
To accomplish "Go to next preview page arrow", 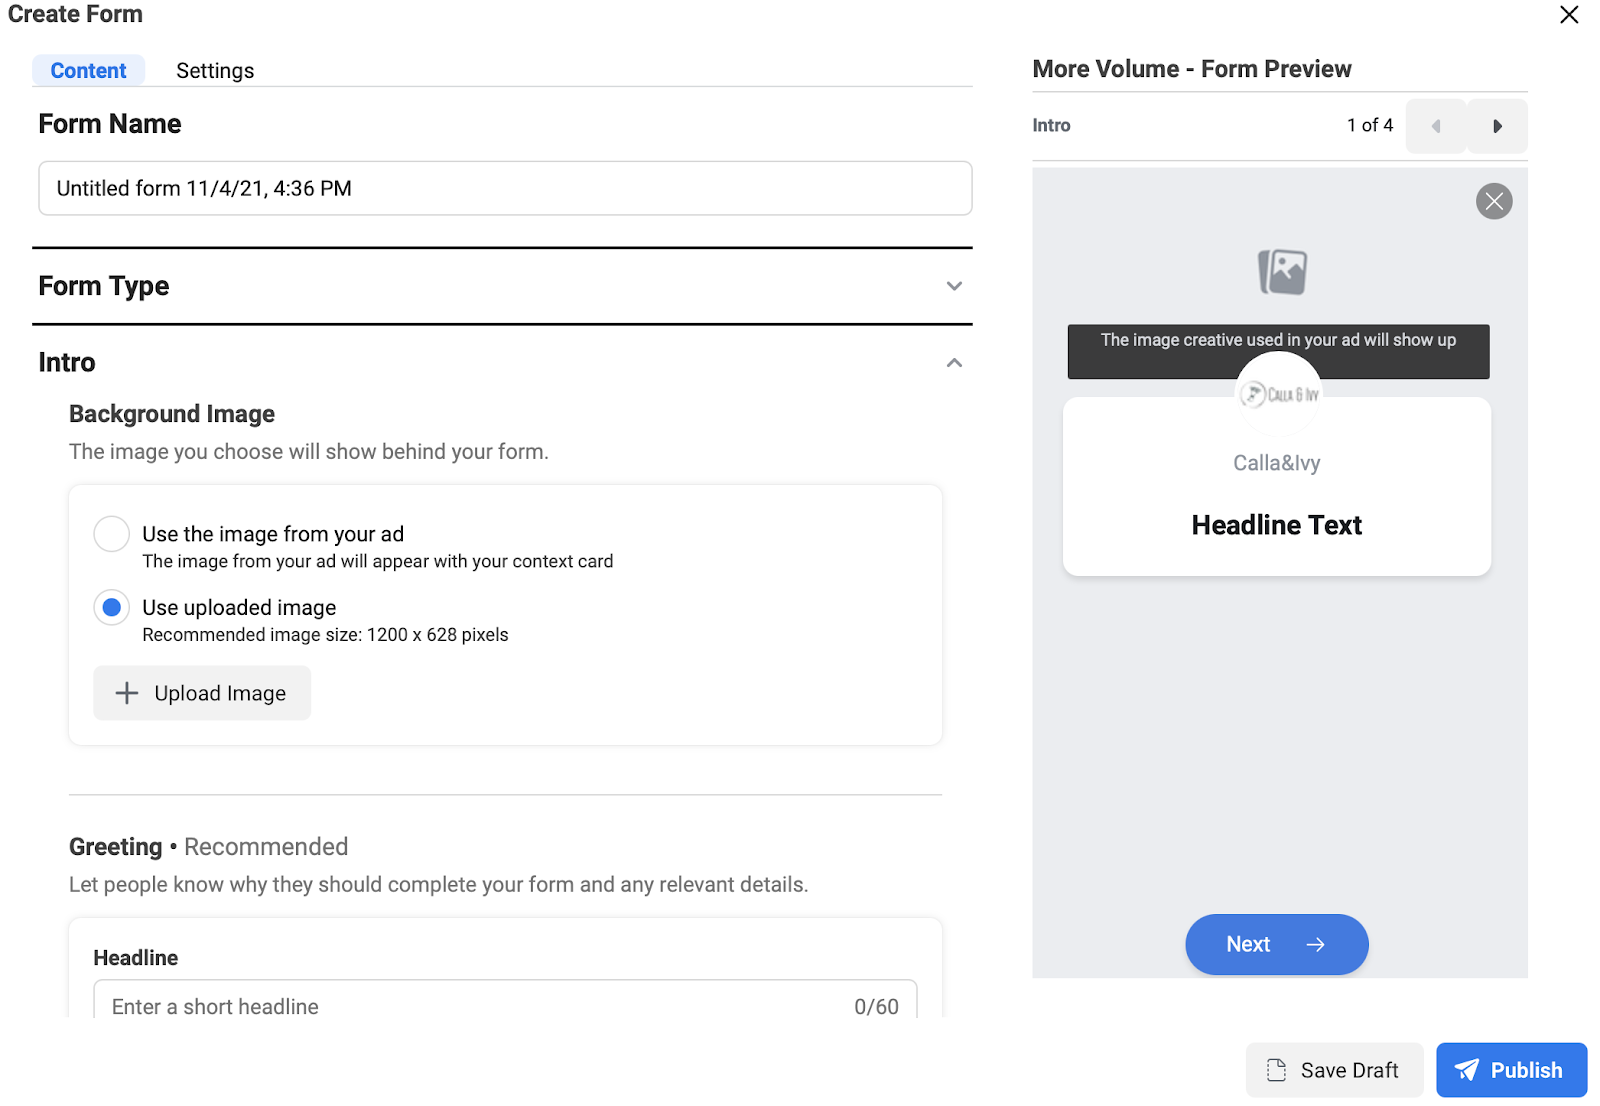I will pyautogui.click(x=1497, y=126).
